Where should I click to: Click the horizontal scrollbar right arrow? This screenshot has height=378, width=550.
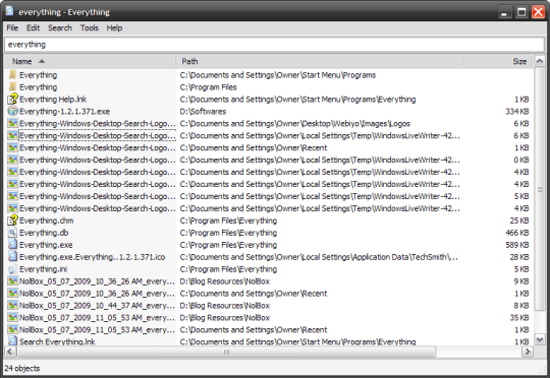527,351
